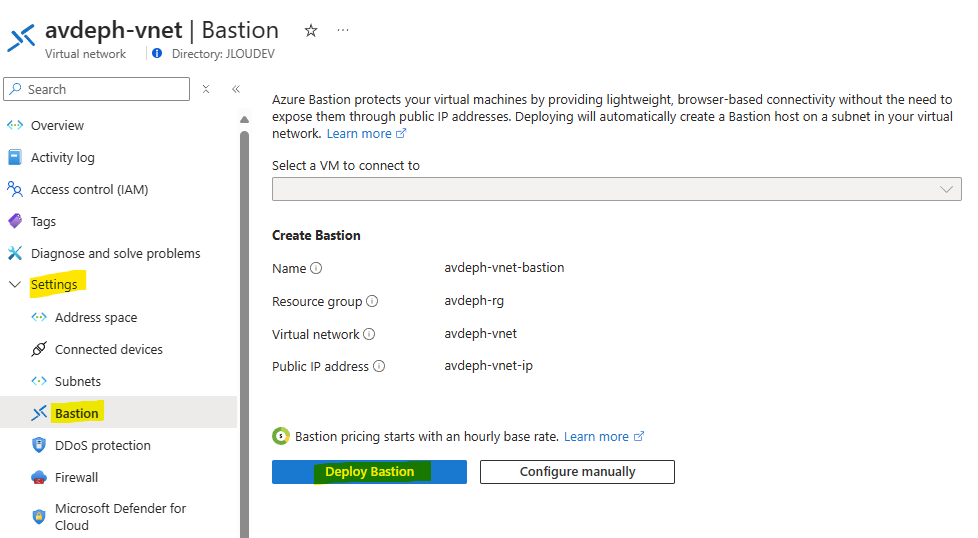Collapse the sidebar with double chevron icon
The image size is (978, 538).
[236, 89]
